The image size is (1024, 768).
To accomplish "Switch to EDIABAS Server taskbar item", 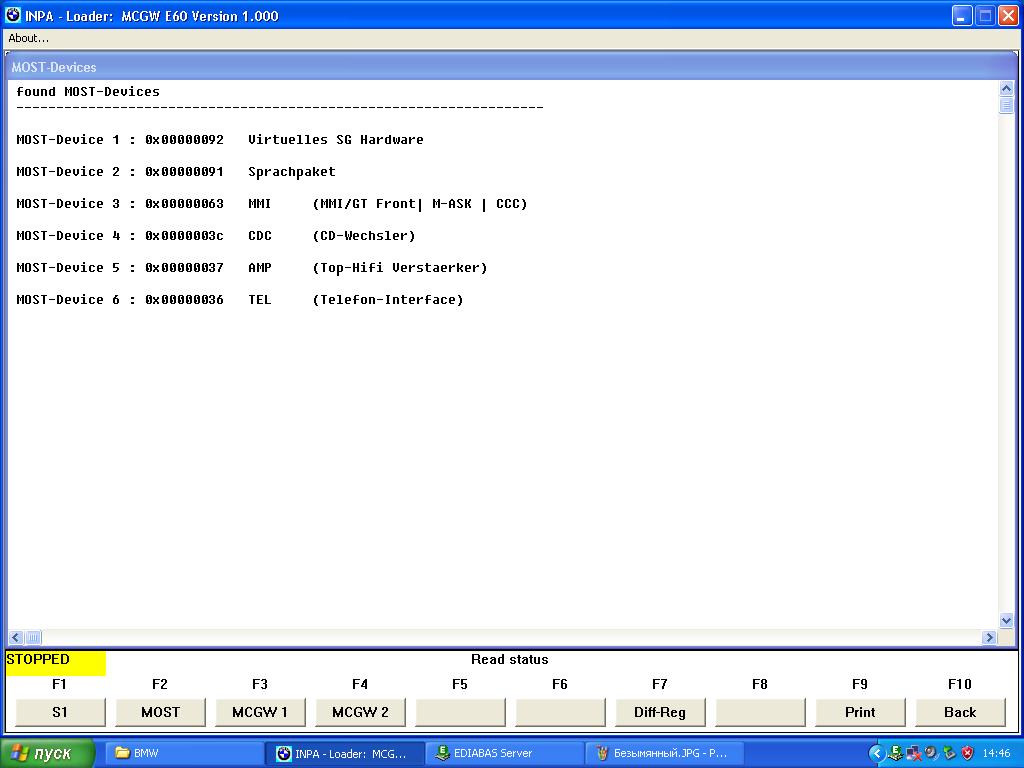I will pyautogui.click(x=504, y=753).
